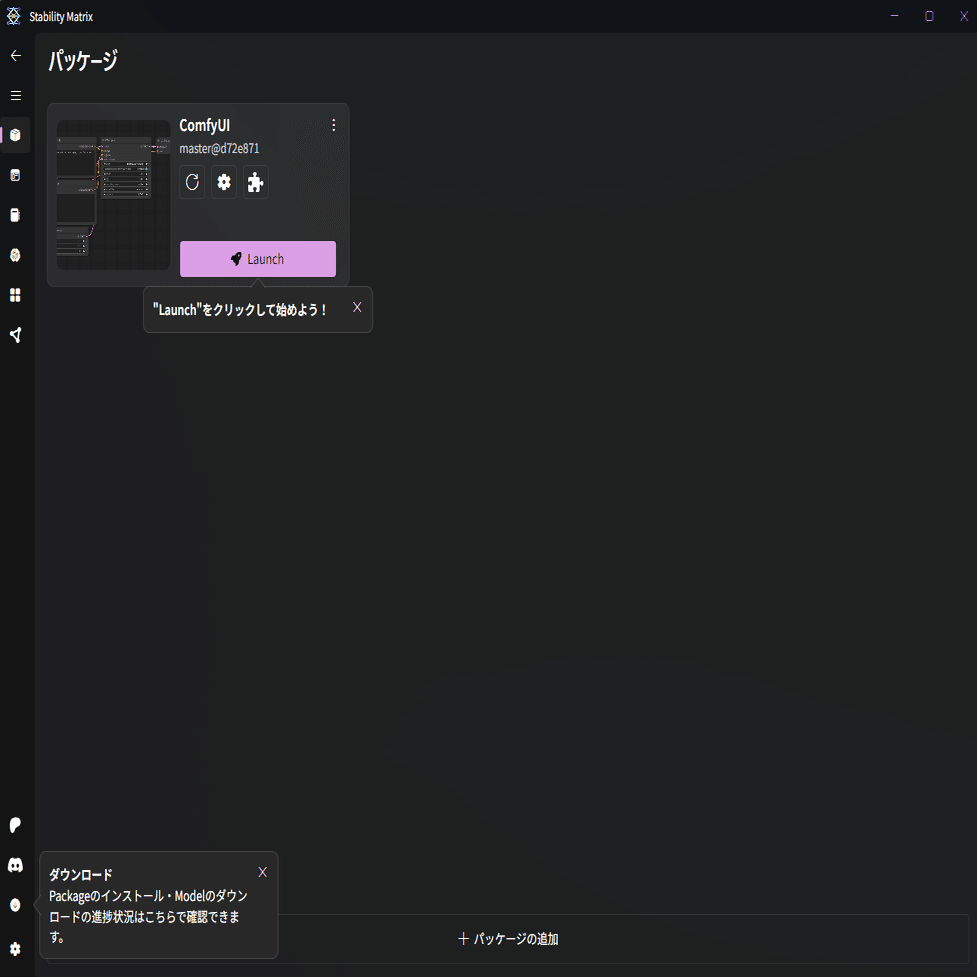Open the Model Browser sidebar icon
977x977 pixels.
click(16, 255)
